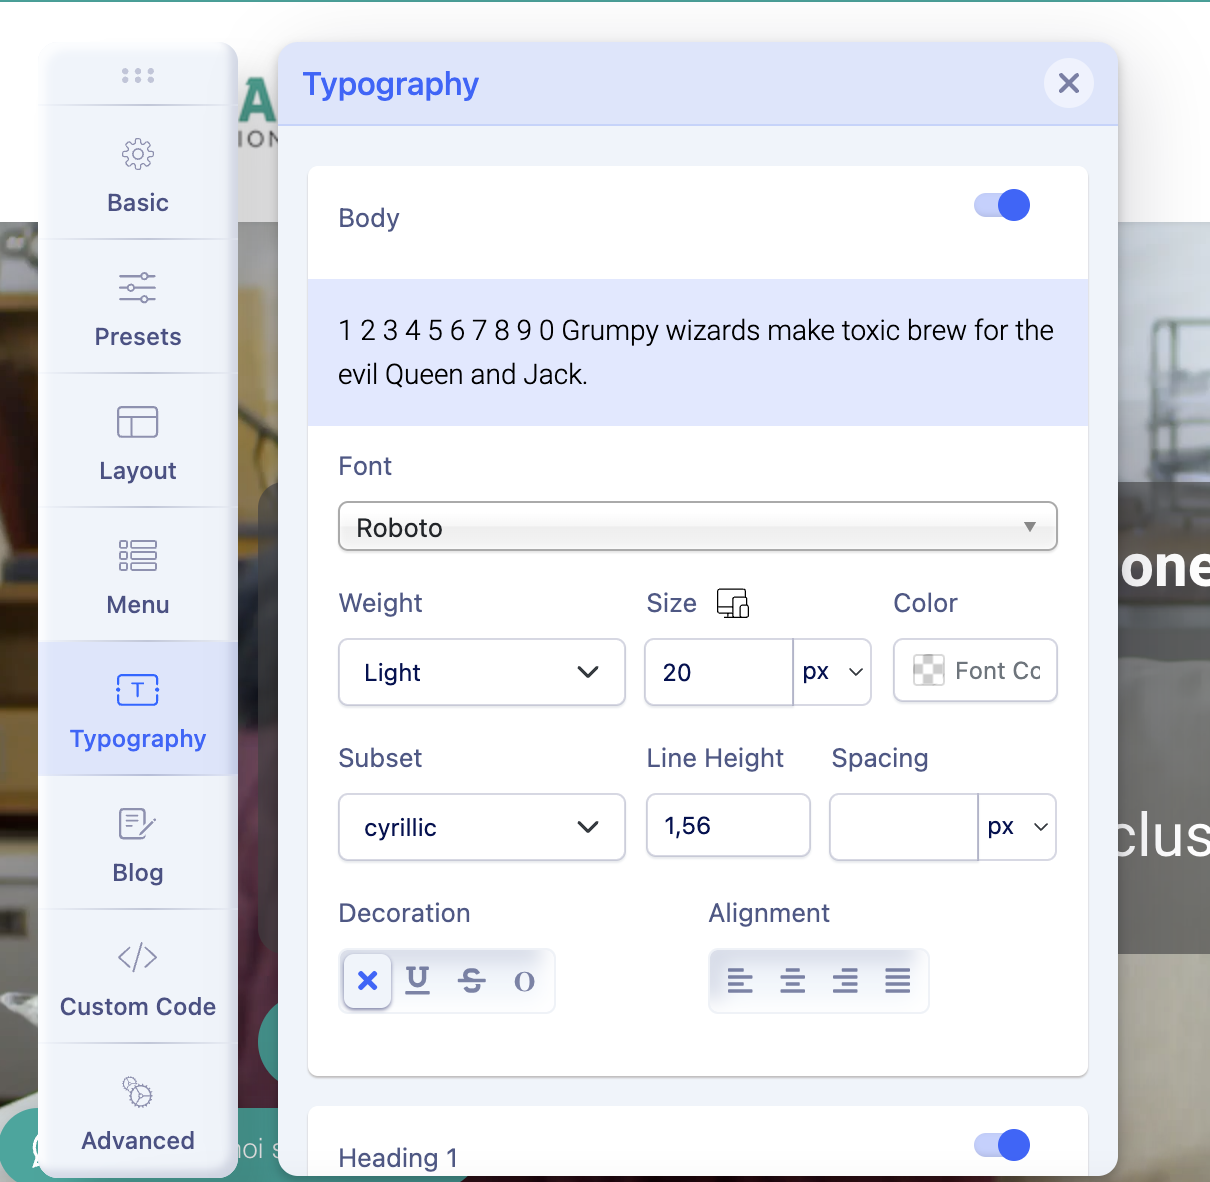Set alignment to justify
Image resolution: width=1210 pixels, height=1182 pixels.
897,981
